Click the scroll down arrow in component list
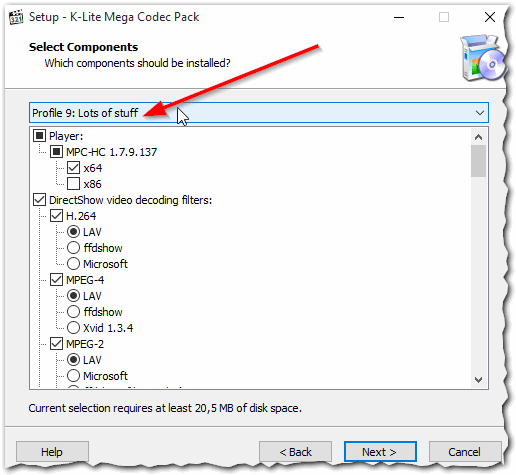 (x=478, y=380)
